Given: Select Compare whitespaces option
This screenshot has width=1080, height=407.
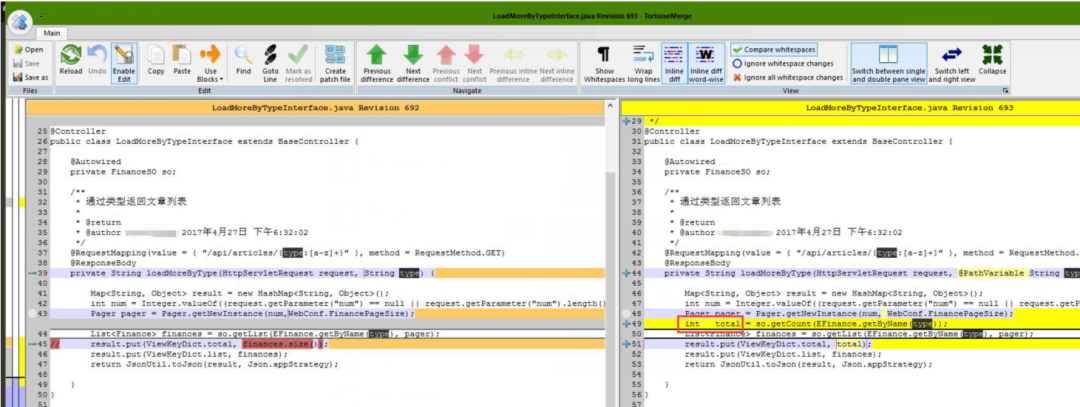Looking at the screenshot, I should (x=773, y=50).
